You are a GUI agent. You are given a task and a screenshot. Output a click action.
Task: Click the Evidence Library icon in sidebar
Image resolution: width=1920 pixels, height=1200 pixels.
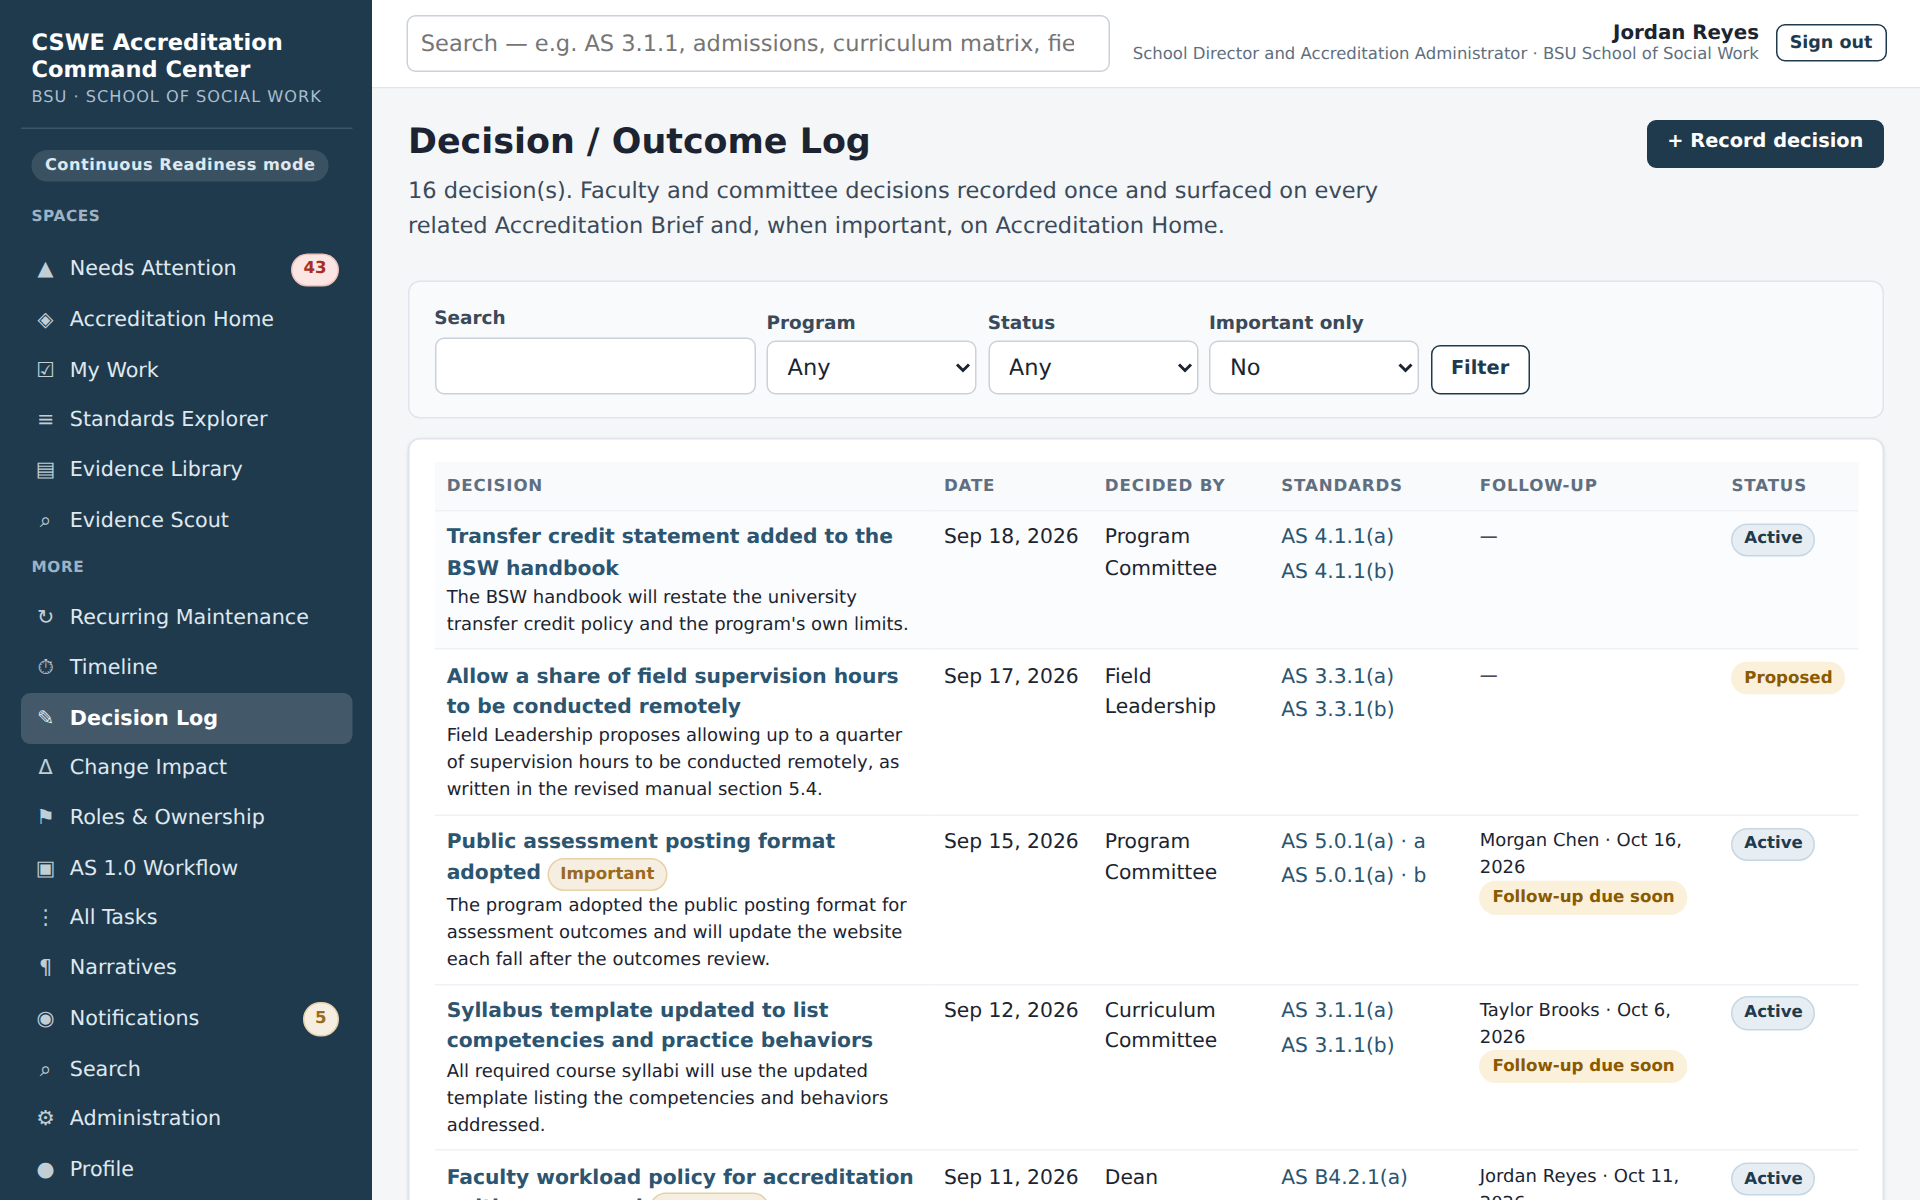click(x=45, y=470)
